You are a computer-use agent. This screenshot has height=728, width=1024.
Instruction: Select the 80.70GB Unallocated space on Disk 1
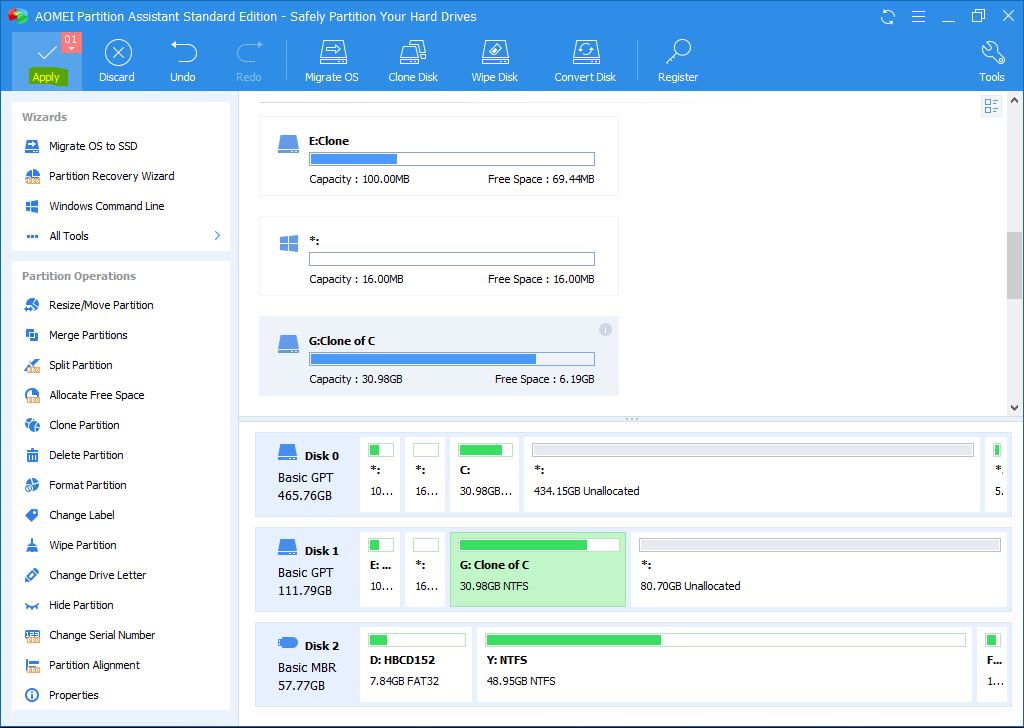819,568
